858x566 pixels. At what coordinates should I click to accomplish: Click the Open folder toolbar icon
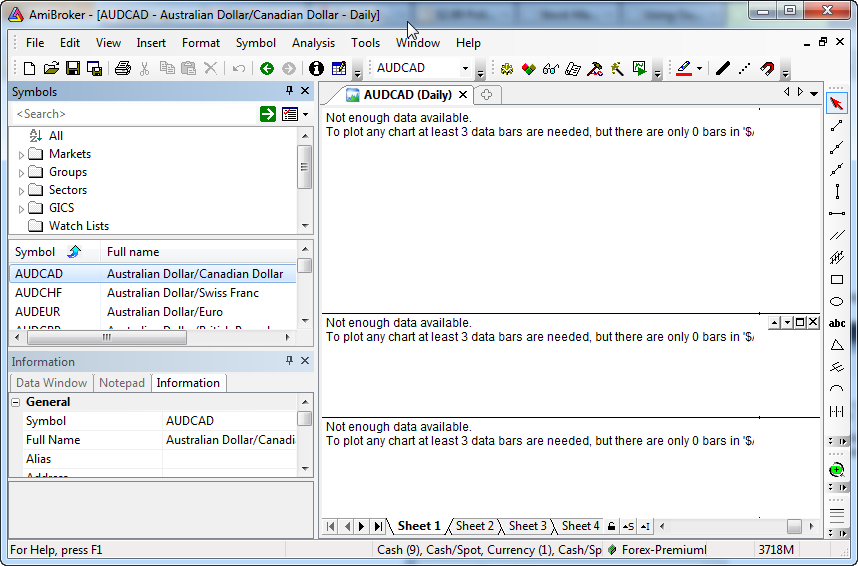[x=51, y=68]
